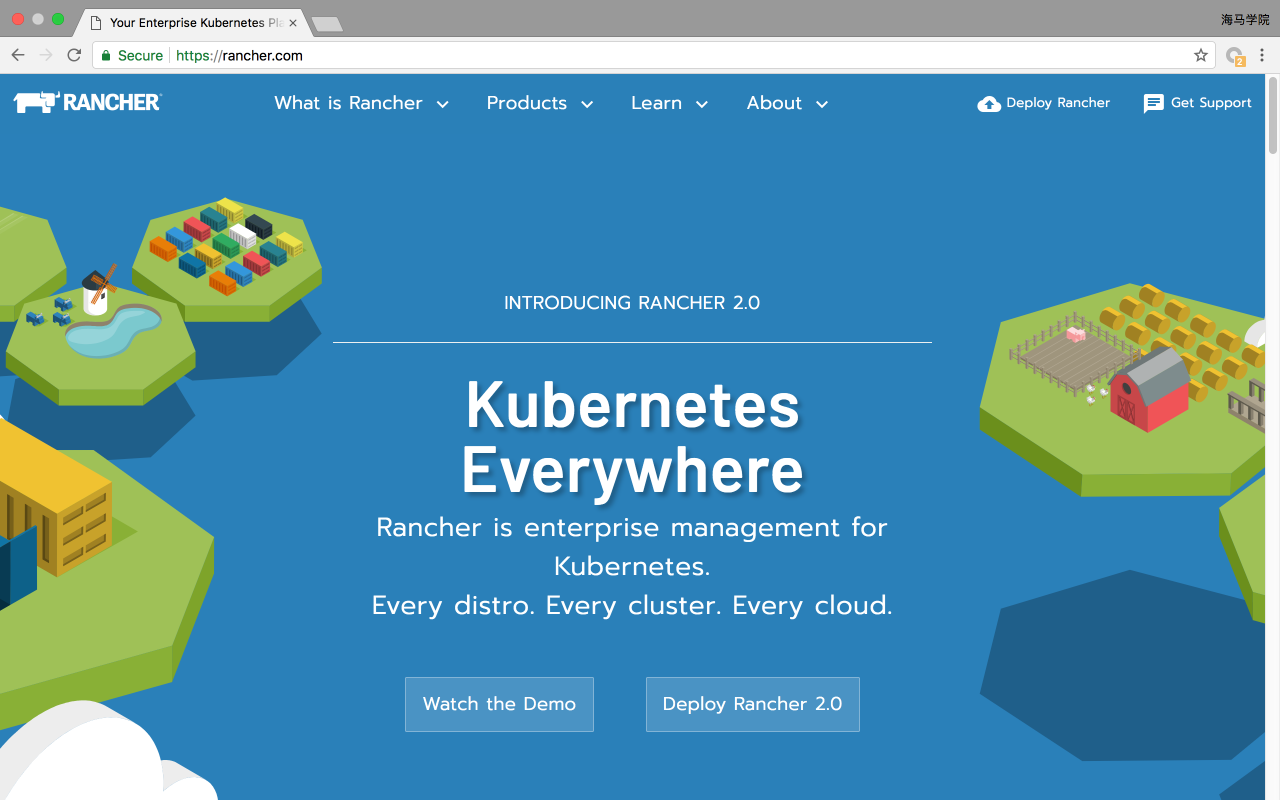The image size is (1280, 800).
Task: Close the Enterprise Kubernetes browser tab
Action: pos(293,22)
